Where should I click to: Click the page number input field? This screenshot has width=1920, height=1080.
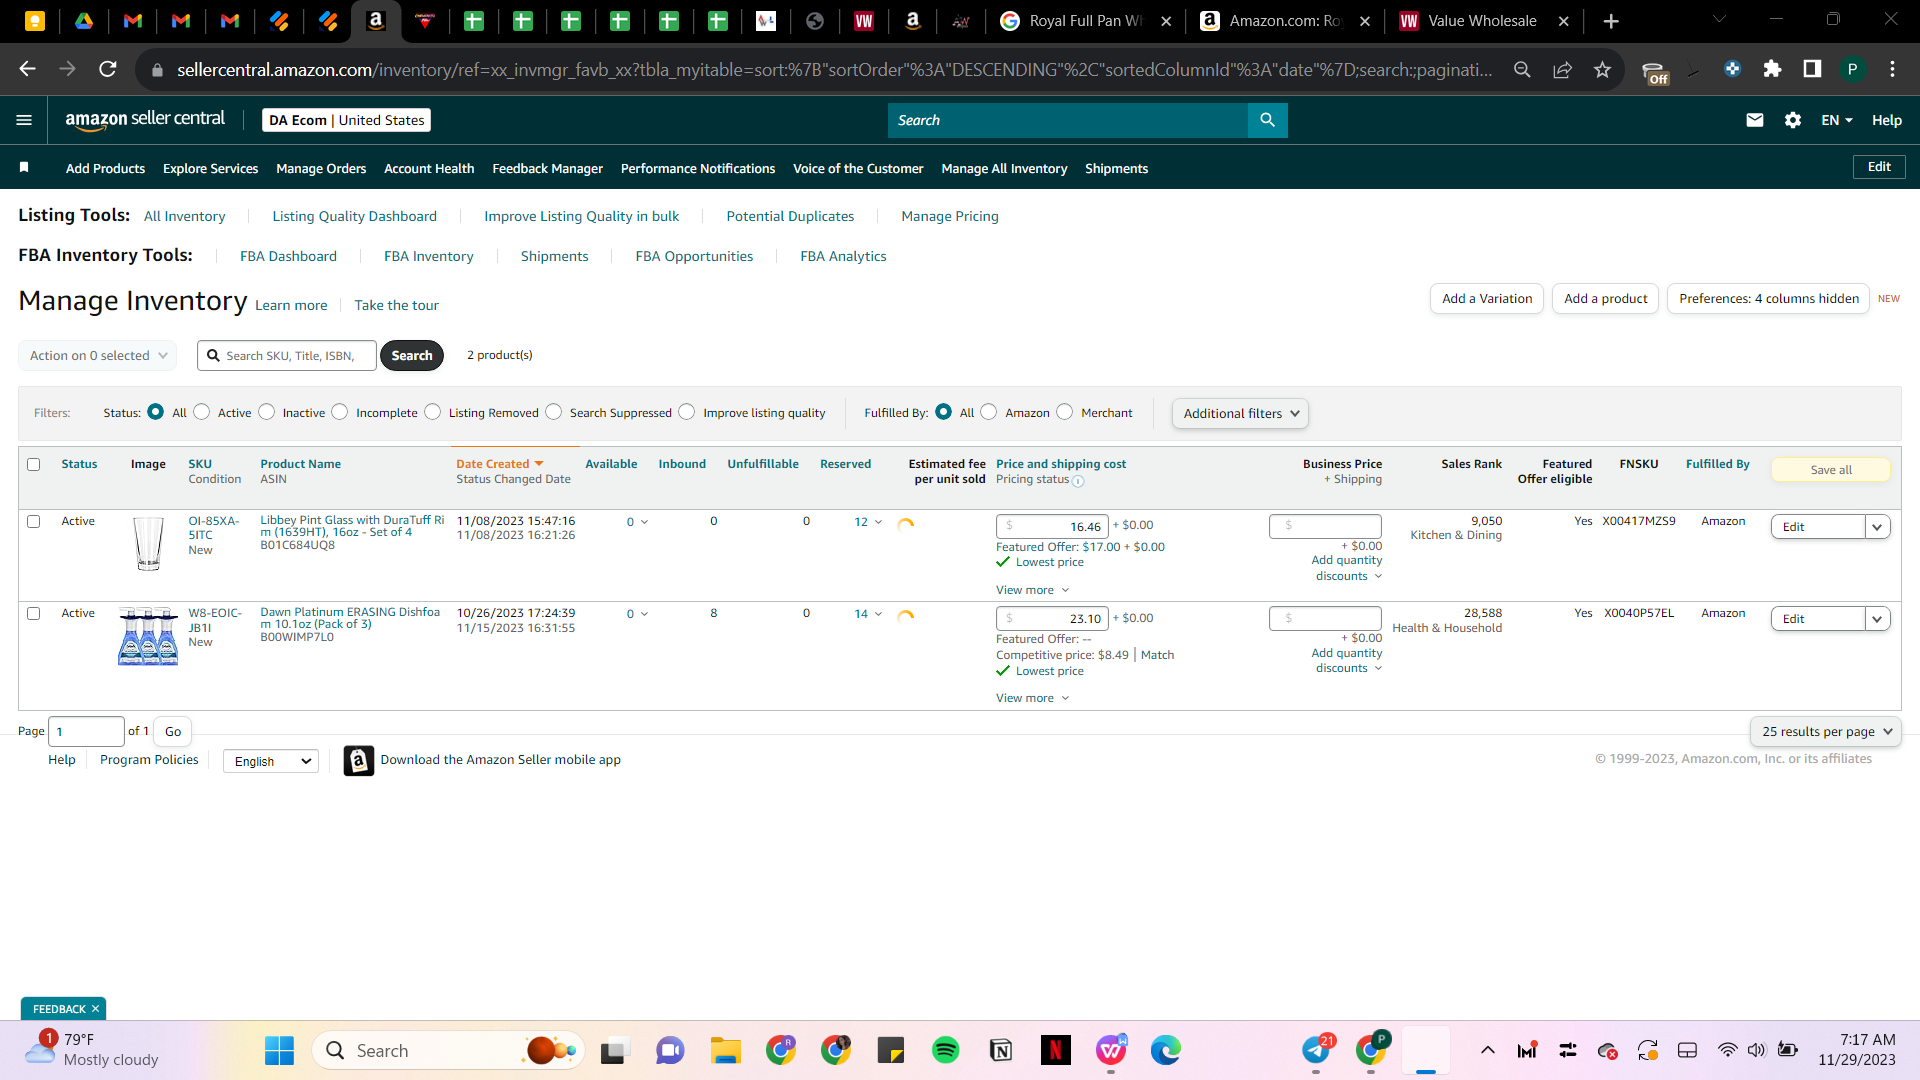[x=87, y=731]
